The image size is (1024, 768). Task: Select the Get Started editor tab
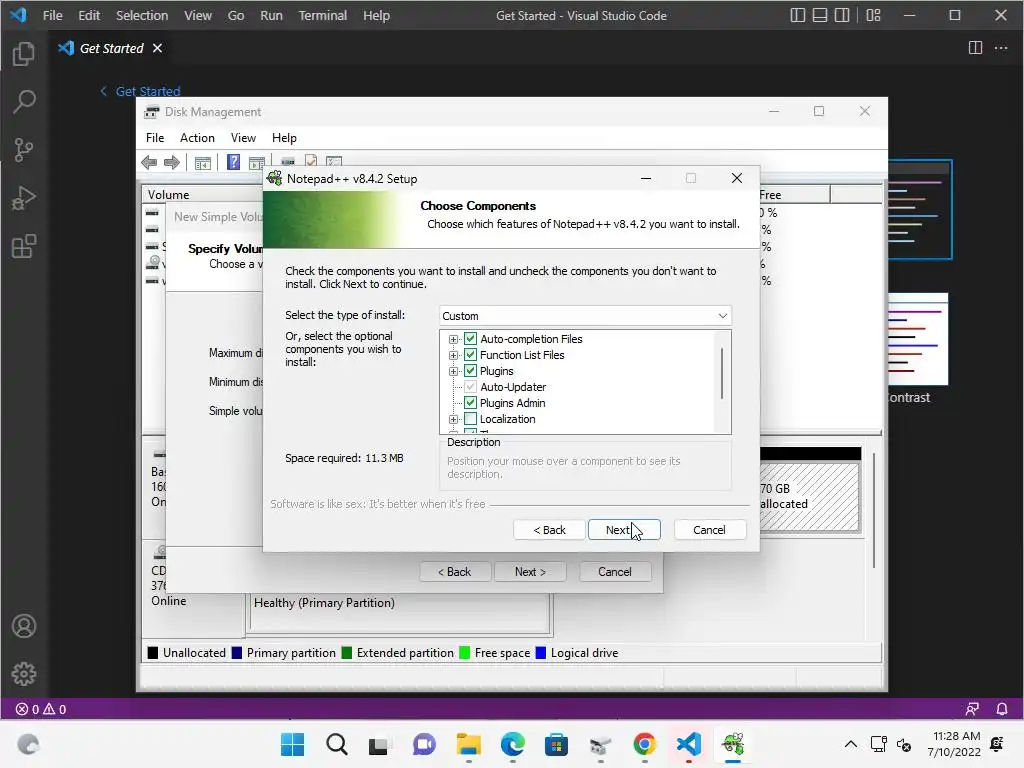[111, 48]
